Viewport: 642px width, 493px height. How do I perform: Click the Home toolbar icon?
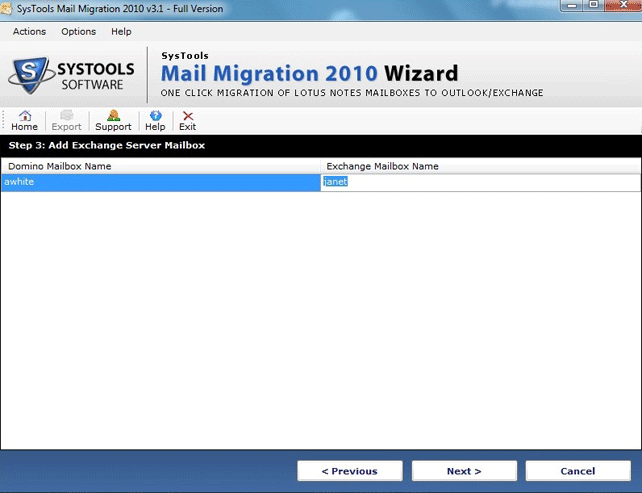point(25,121)
